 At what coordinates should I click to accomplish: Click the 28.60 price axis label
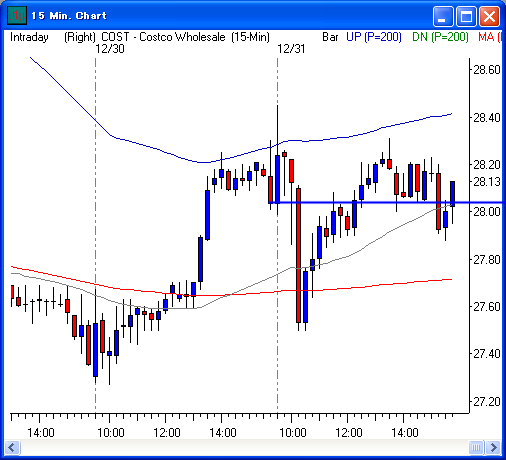tap(487, 70)
